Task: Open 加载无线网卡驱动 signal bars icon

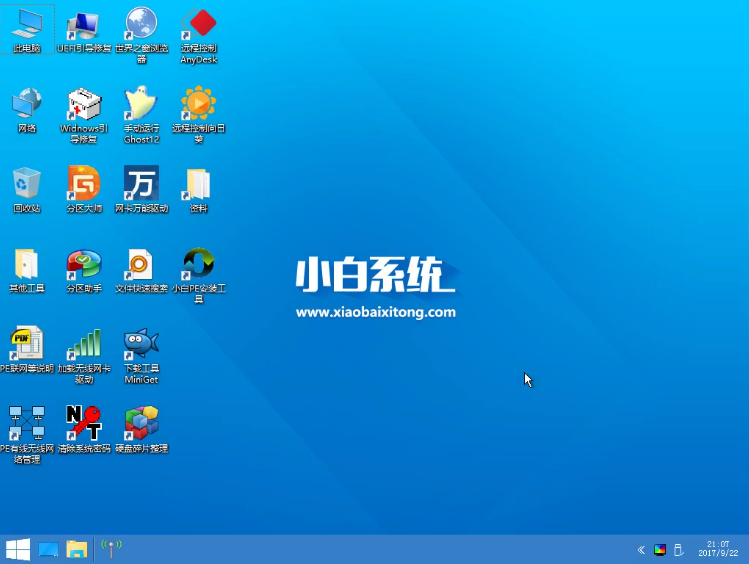Action: pos(83,343)
